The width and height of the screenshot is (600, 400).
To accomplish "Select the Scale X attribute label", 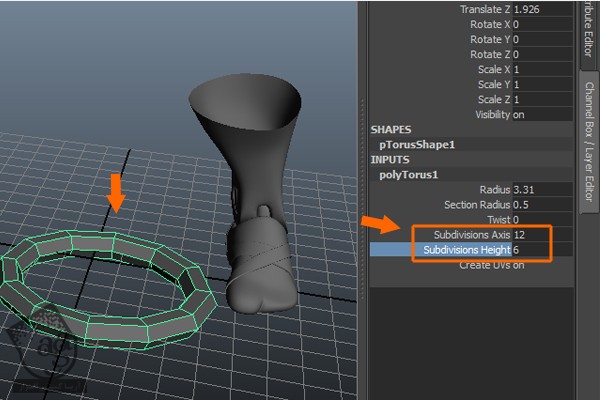I will [x=494, y=69].
